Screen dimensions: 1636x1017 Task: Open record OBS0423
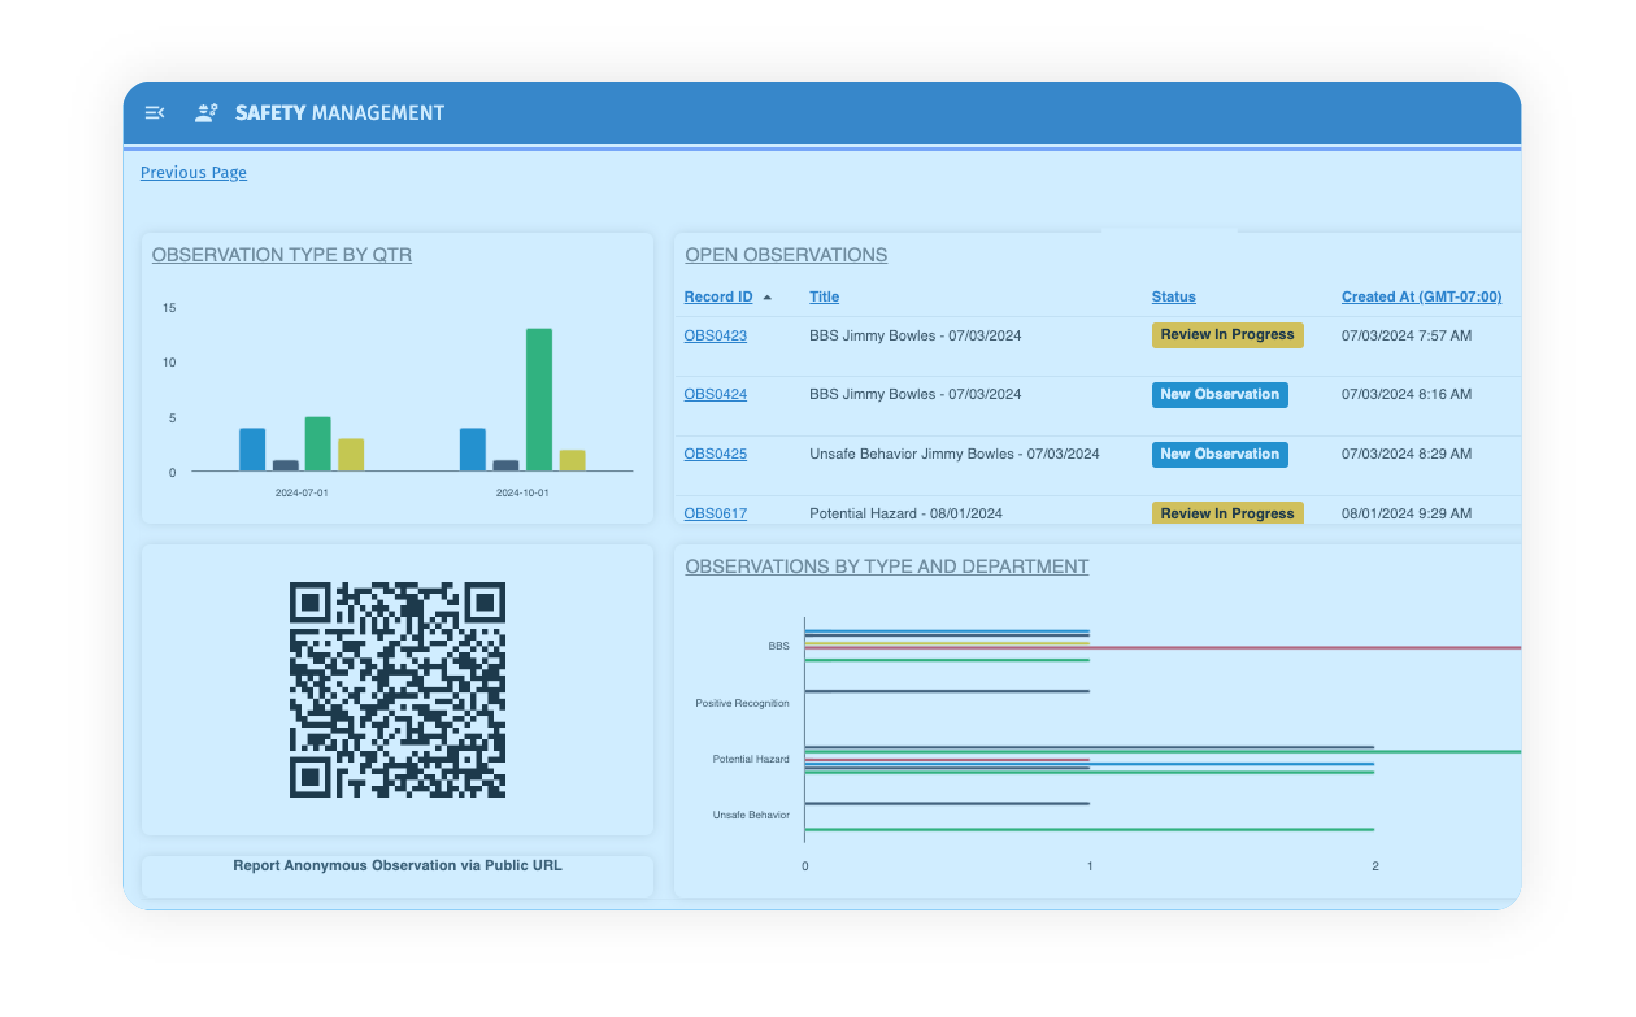coord(715,336)
